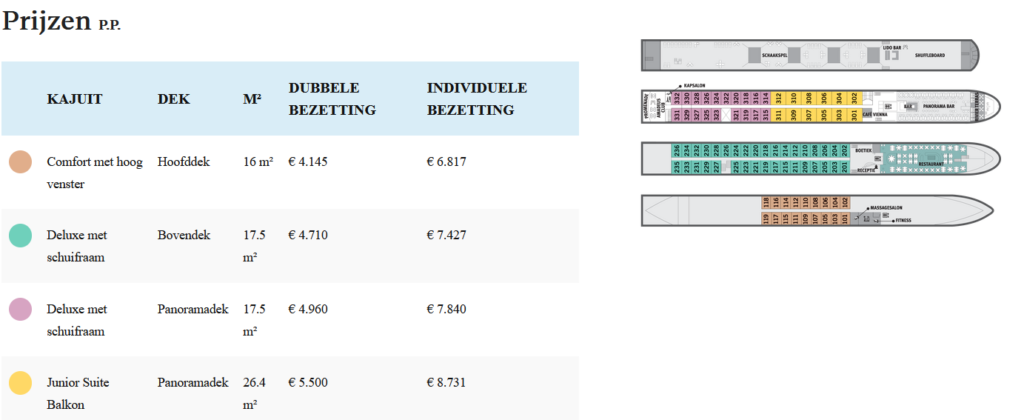Click the Comfort met hoog venster cabin name
The height and width of the screenshot is (420, 1024).
click(93, 172)
